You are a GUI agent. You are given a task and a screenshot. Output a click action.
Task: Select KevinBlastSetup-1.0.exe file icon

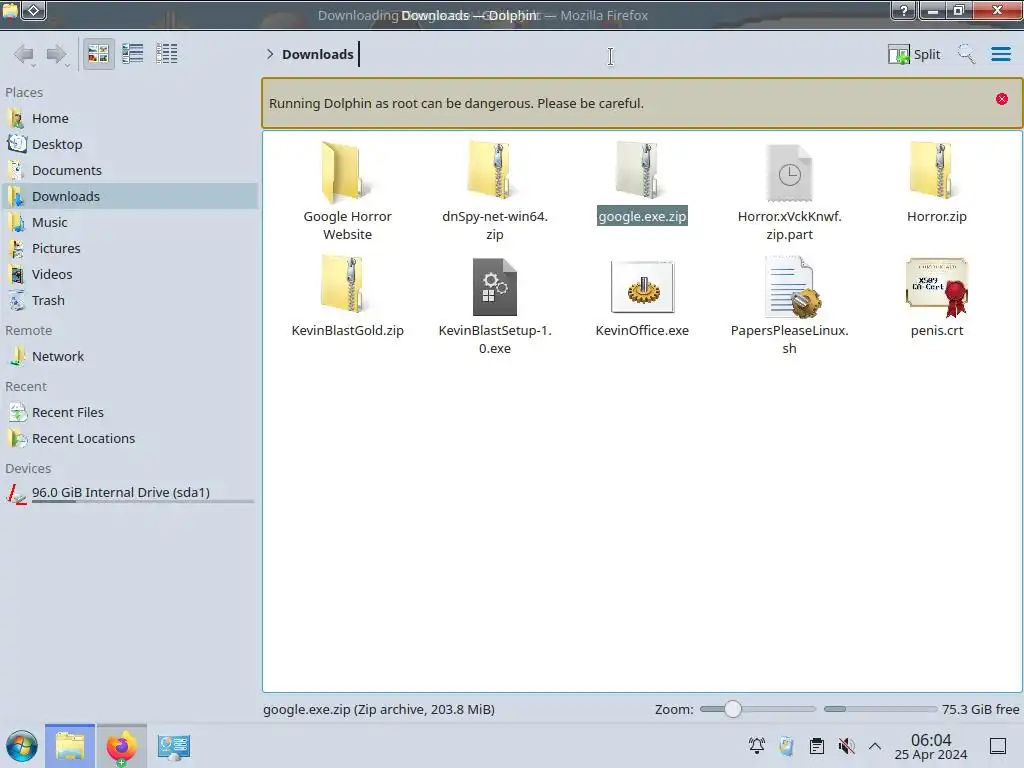495,287
